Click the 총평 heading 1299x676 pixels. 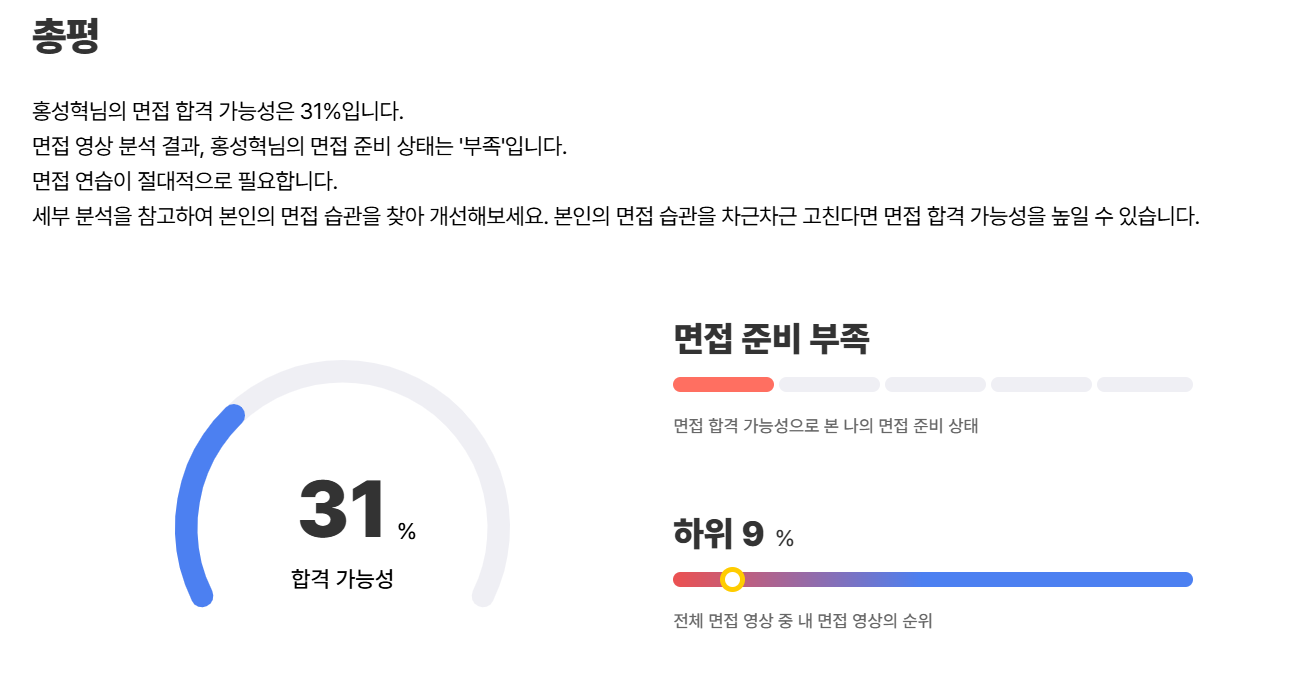(x=66, y=36)
